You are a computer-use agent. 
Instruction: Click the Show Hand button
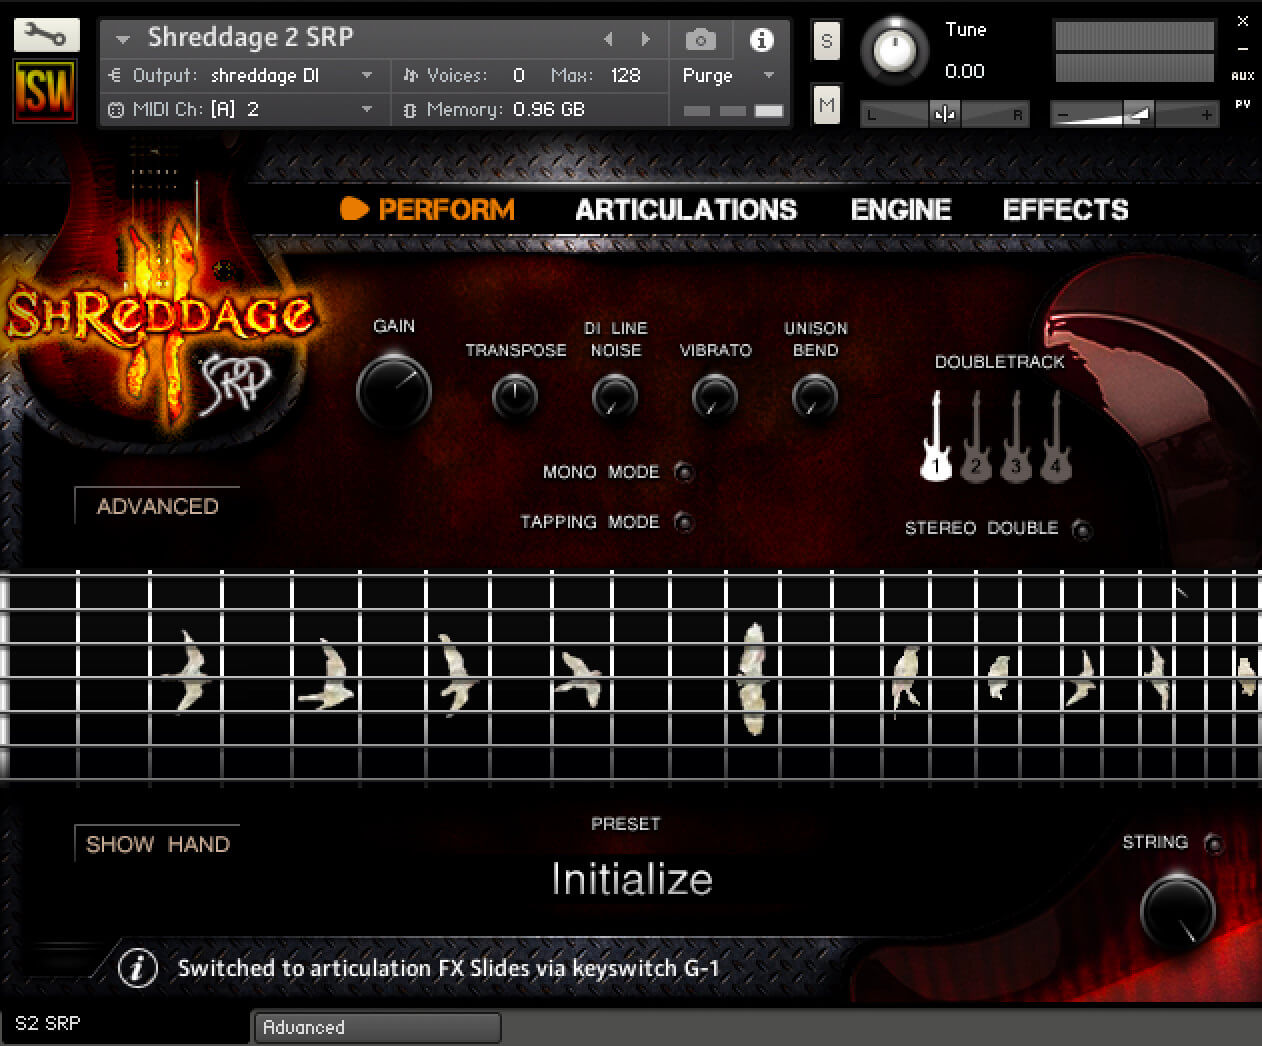point(157,844)
